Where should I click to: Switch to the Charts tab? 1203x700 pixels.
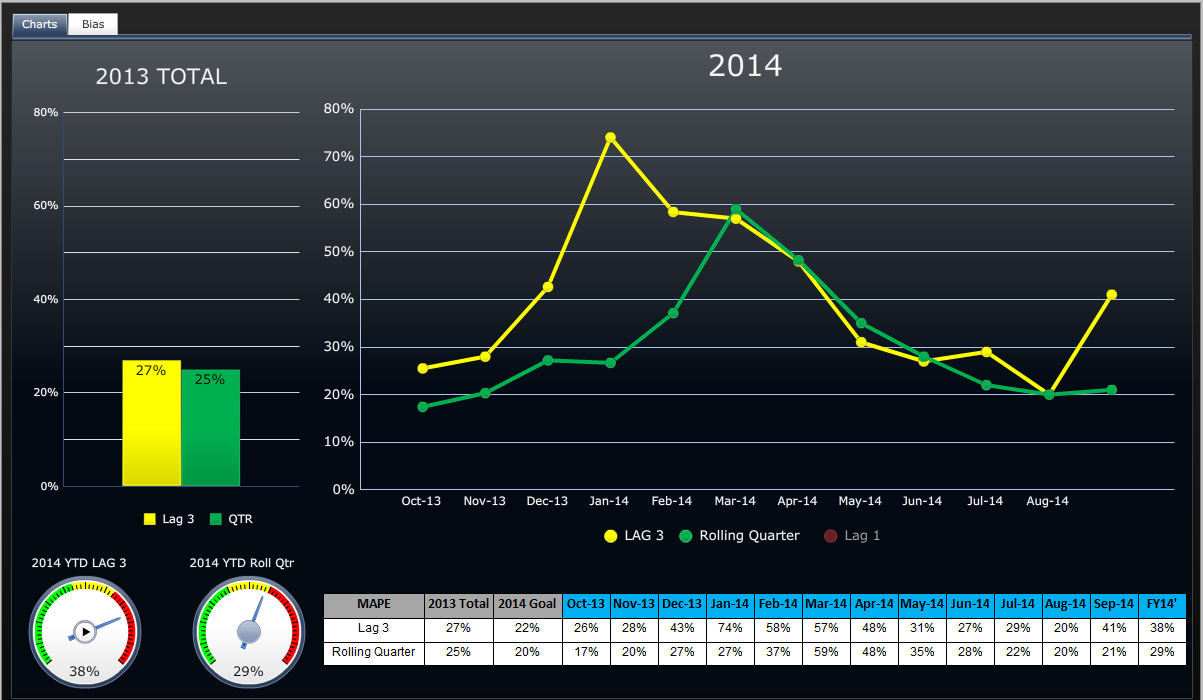point(38,24)
